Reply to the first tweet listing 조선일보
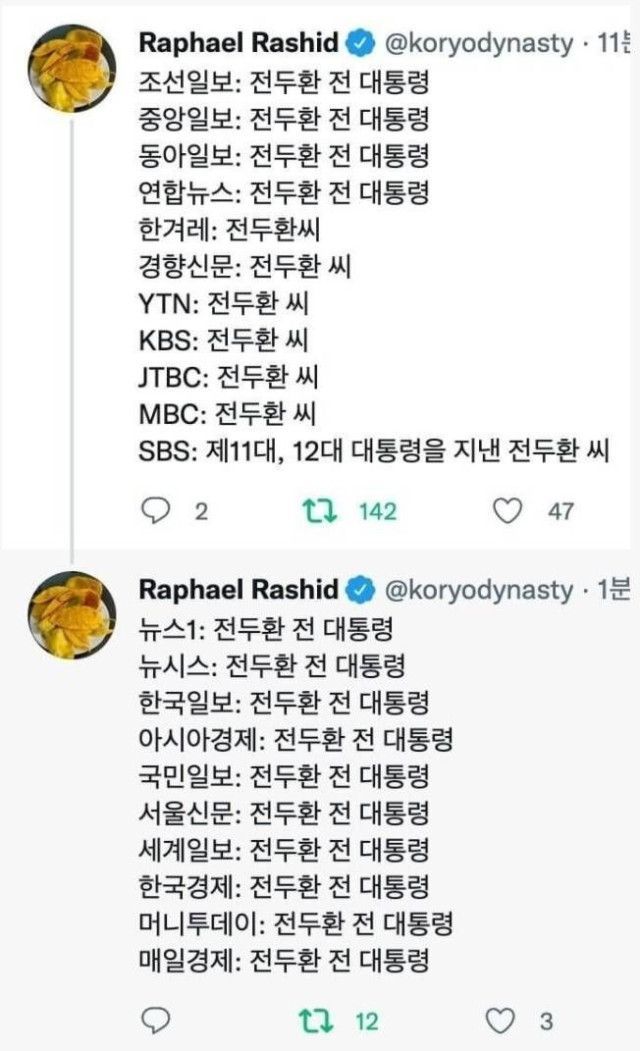Image resolution: width=640 pixels, height=1051 pixels. pos(157,511)
